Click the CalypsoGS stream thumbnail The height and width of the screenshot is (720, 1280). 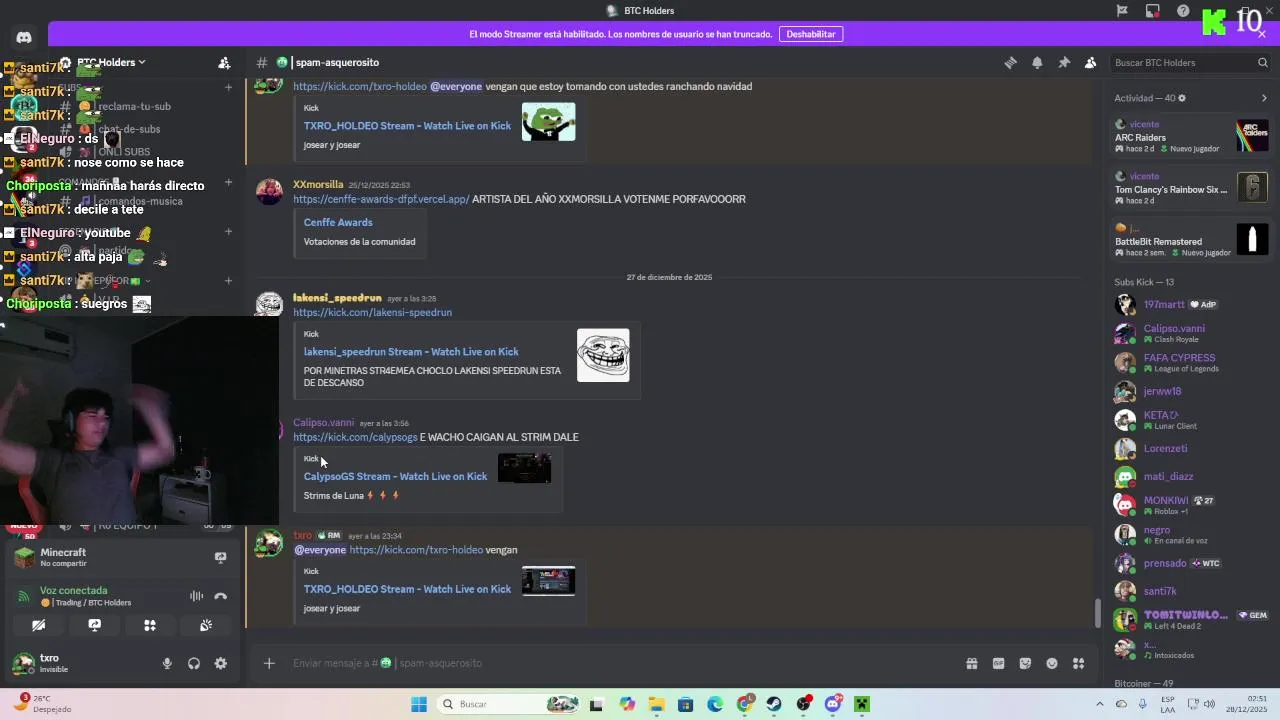[524, 468]
